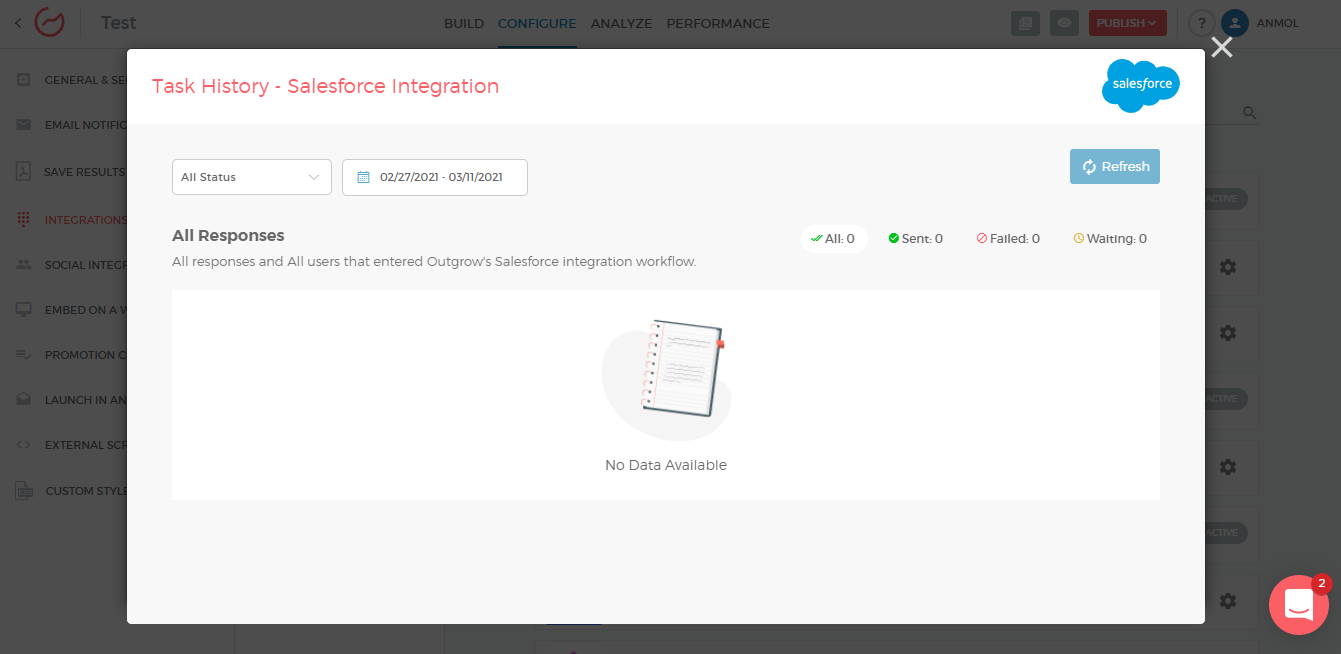Click the Custom Styles icon in sidebar
The height and width of the screenshot is (654, 1341).
(24, 491)
